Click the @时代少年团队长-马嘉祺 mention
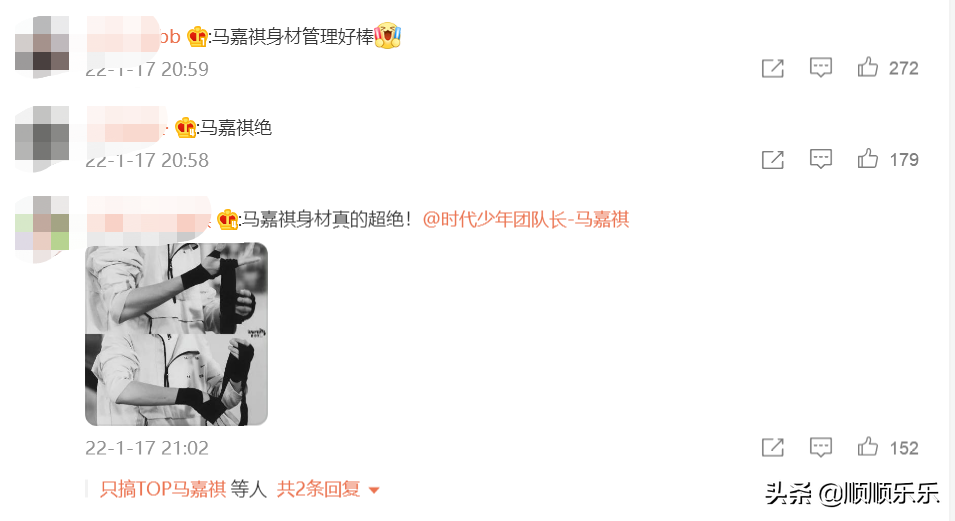Viewport: 955px width, 521px height. 526,219
